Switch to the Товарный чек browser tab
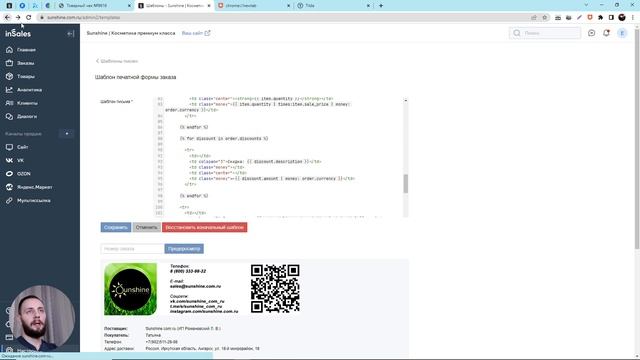 coord(95,6)
